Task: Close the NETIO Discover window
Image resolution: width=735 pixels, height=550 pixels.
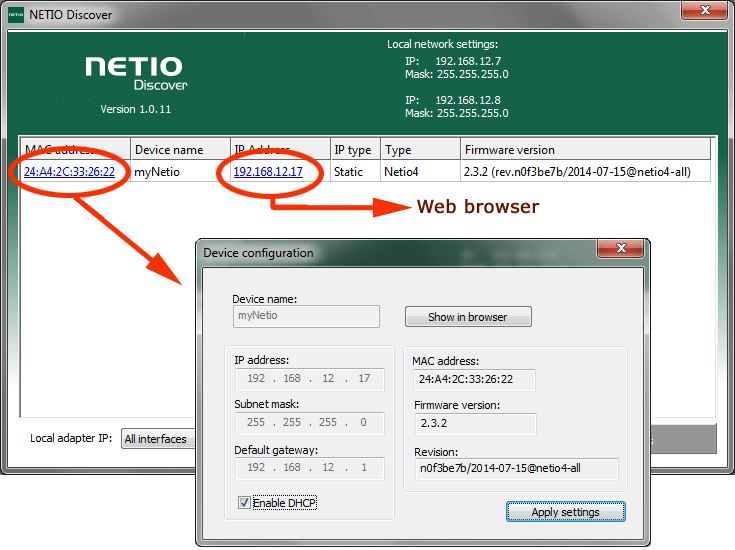Action: (x=705, y=10)
